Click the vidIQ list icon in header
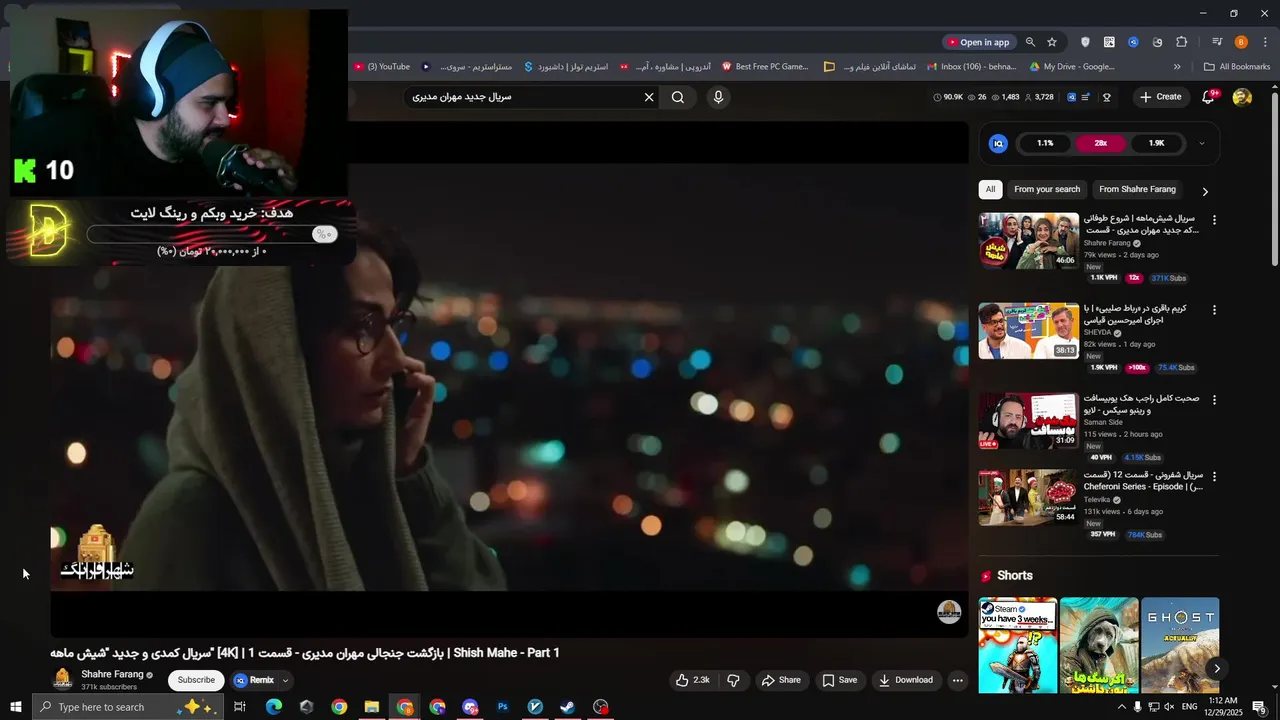This screenshot has width=1280, height=720. coord(1086,97)
